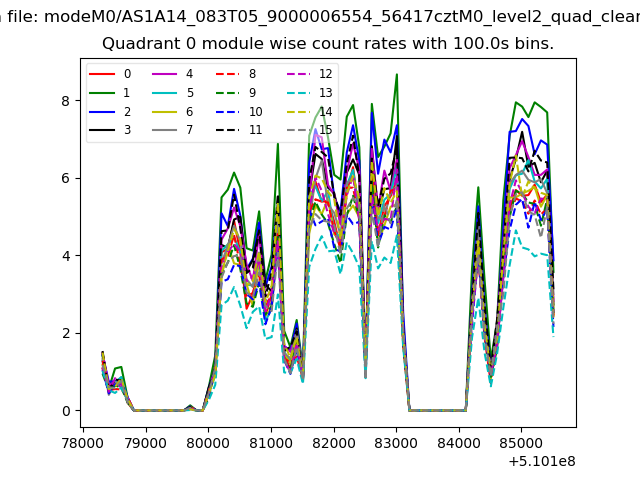The width and height of the screenshot is (640, 480).
Task: Click the 80000 tick label on the x-axis
Action: pyautogui.click(x=208, y=441)
